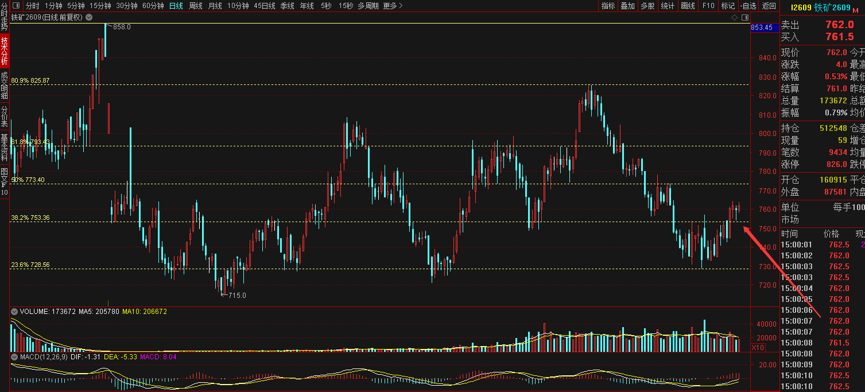Switch to 季线 quarterly chart
This screenshot has height=392, width=865.
(x=287, y=6)
